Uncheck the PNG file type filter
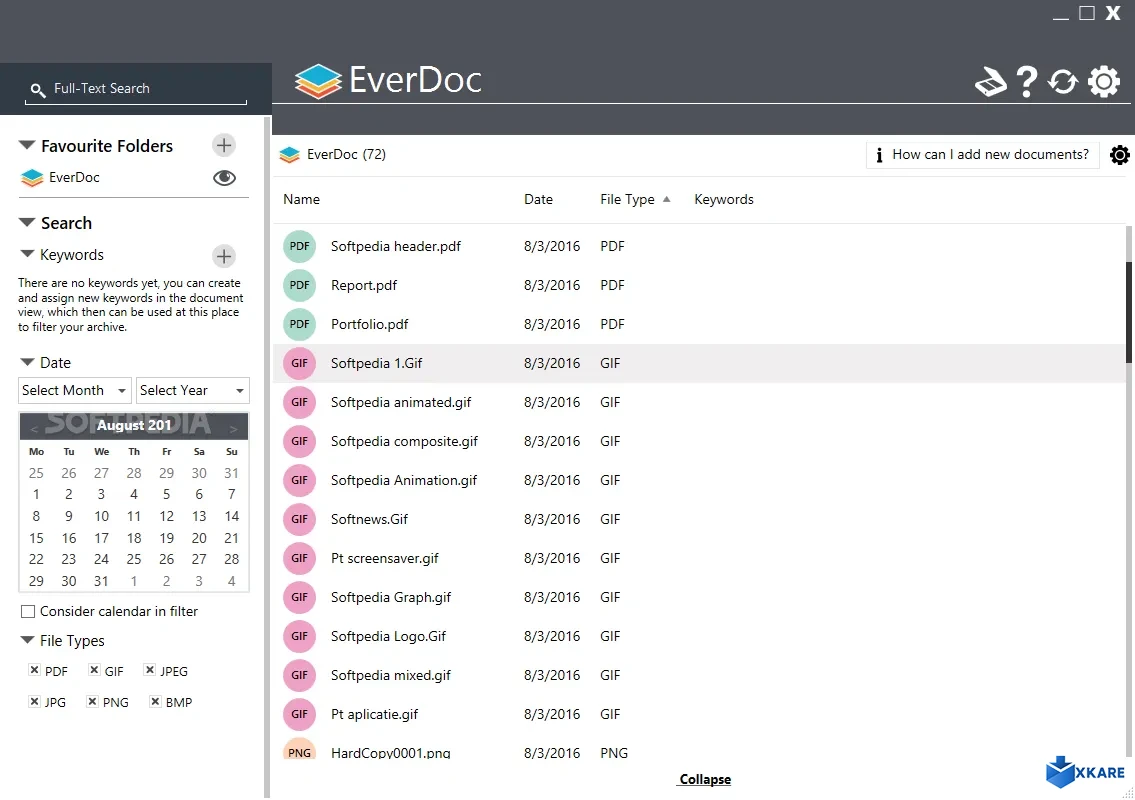The image size is (1135, 800). (x=92, y=702)
